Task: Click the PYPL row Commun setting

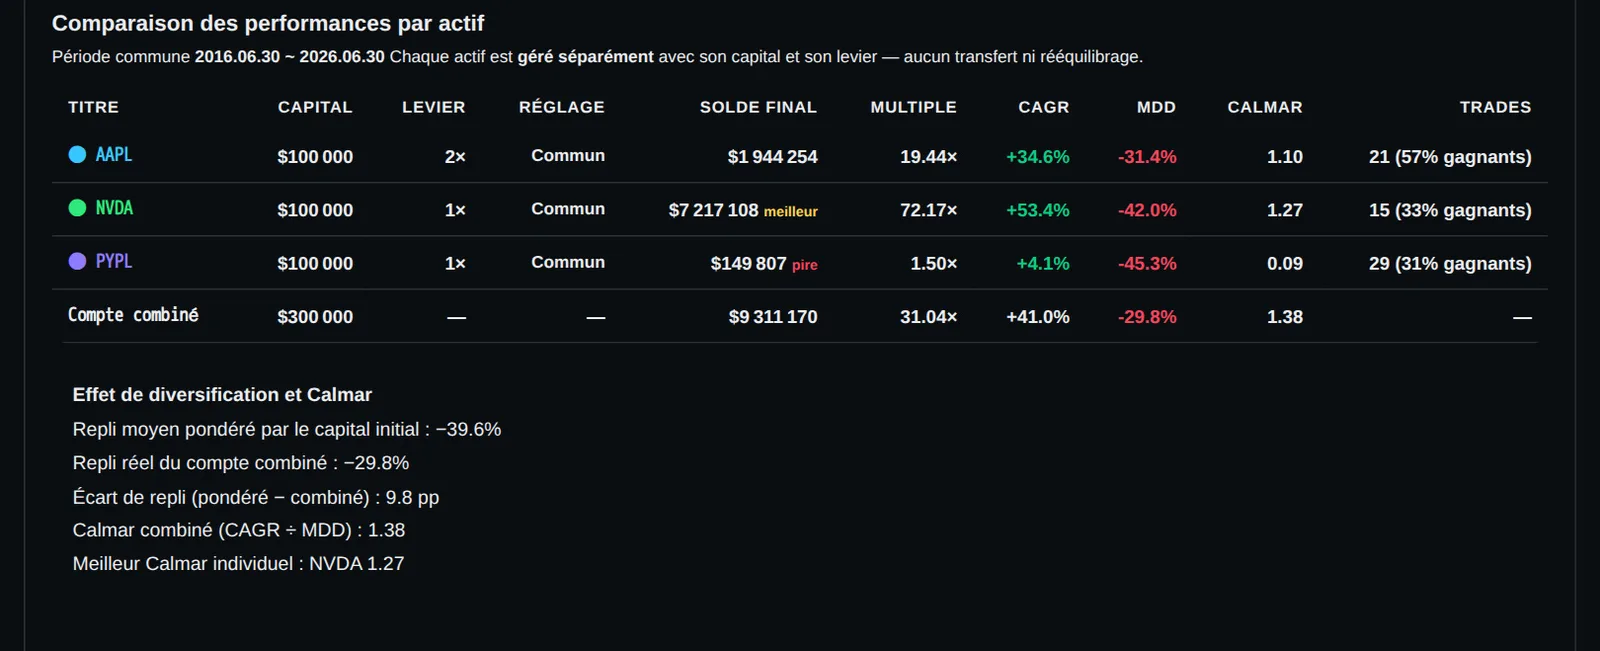Action: pos(568,261)
